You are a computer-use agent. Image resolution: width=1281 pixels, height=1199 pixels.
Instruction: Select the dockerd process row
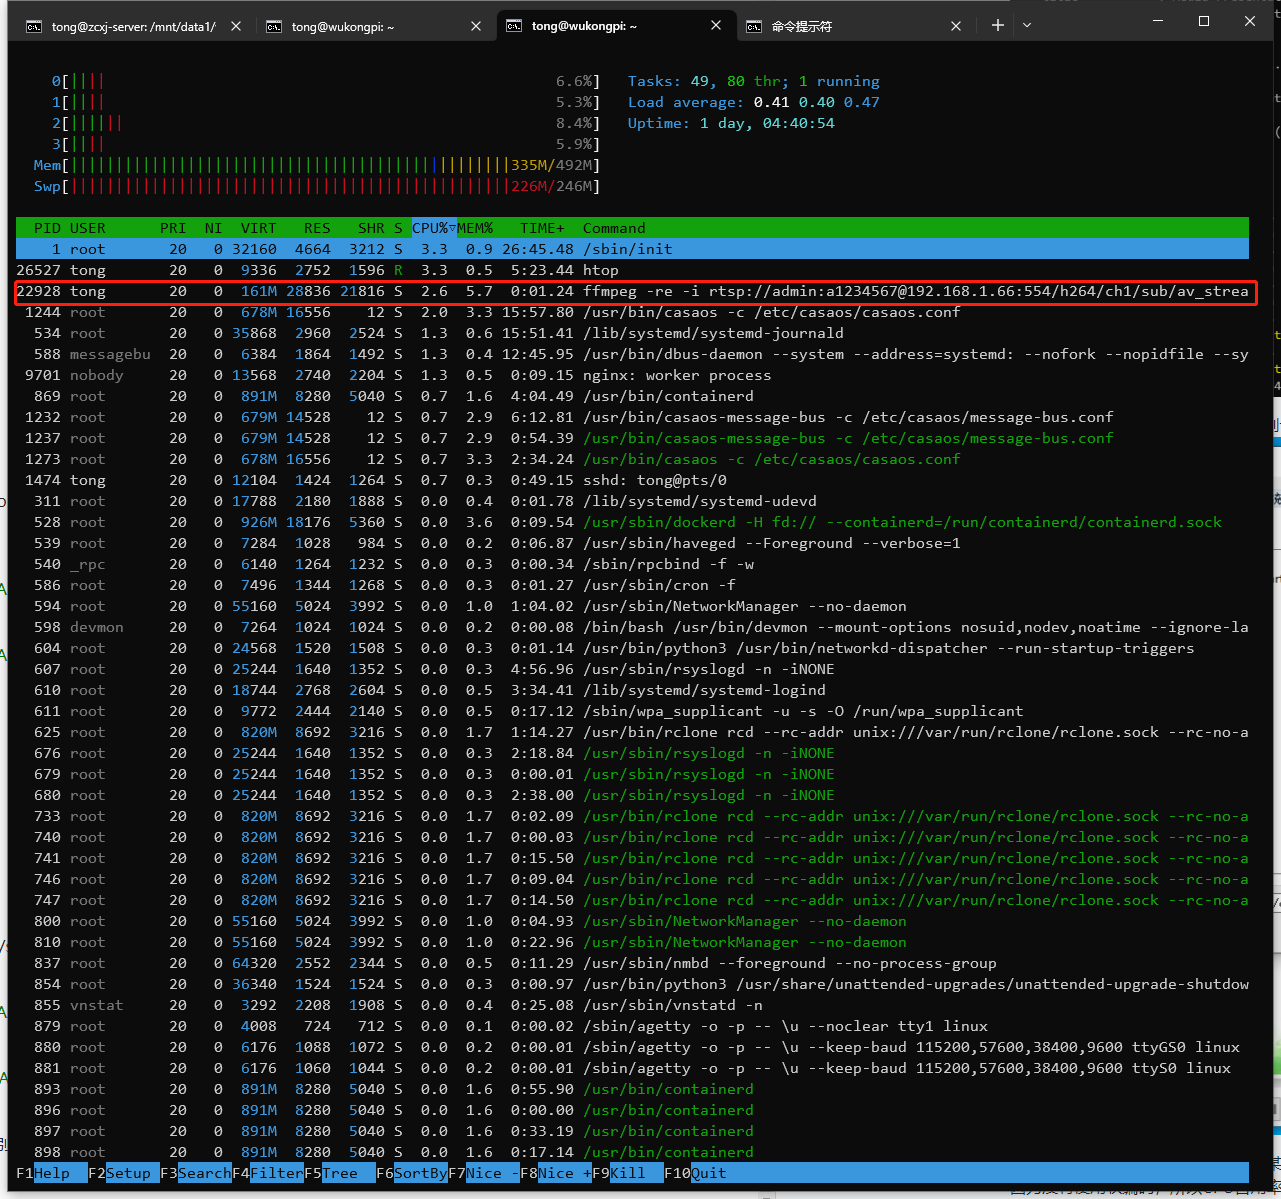(632, 522)
